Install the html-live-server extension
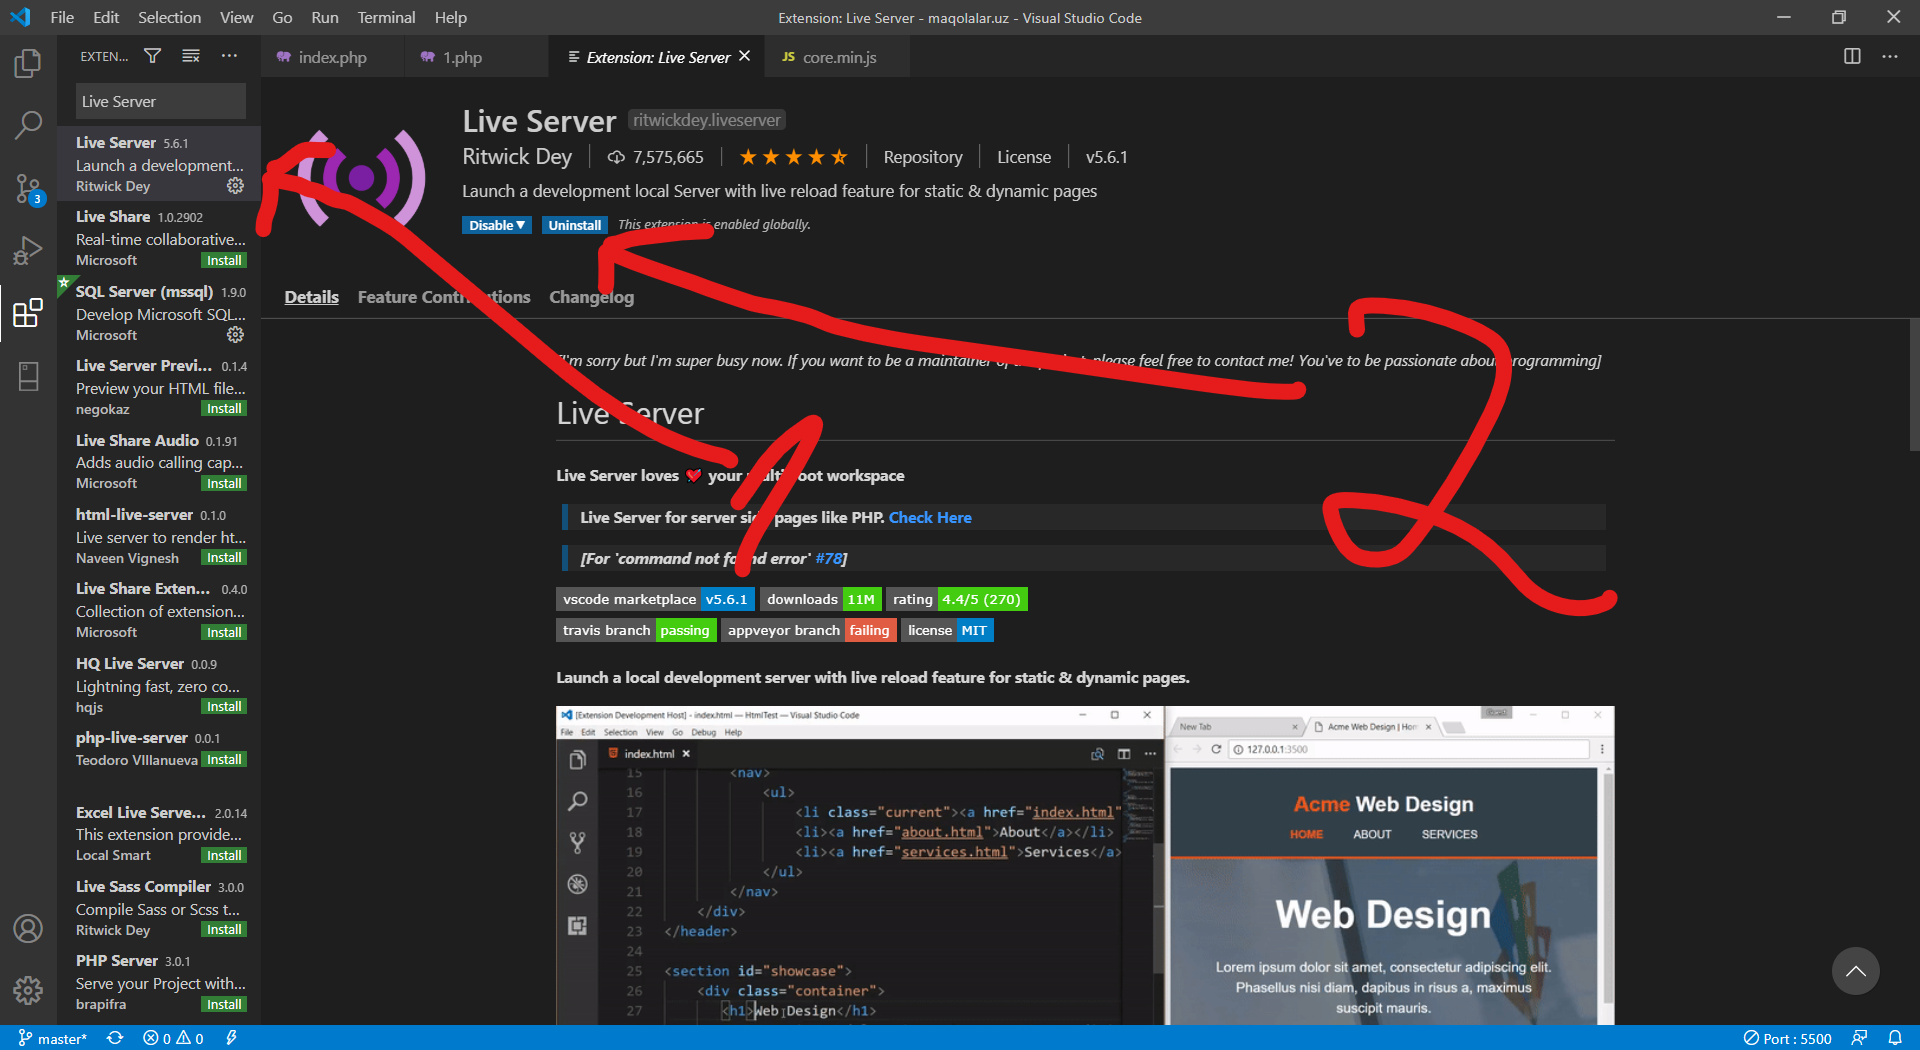This screenshot has height=1050, width=1920. pyautogui.click(x=224, y=557)
